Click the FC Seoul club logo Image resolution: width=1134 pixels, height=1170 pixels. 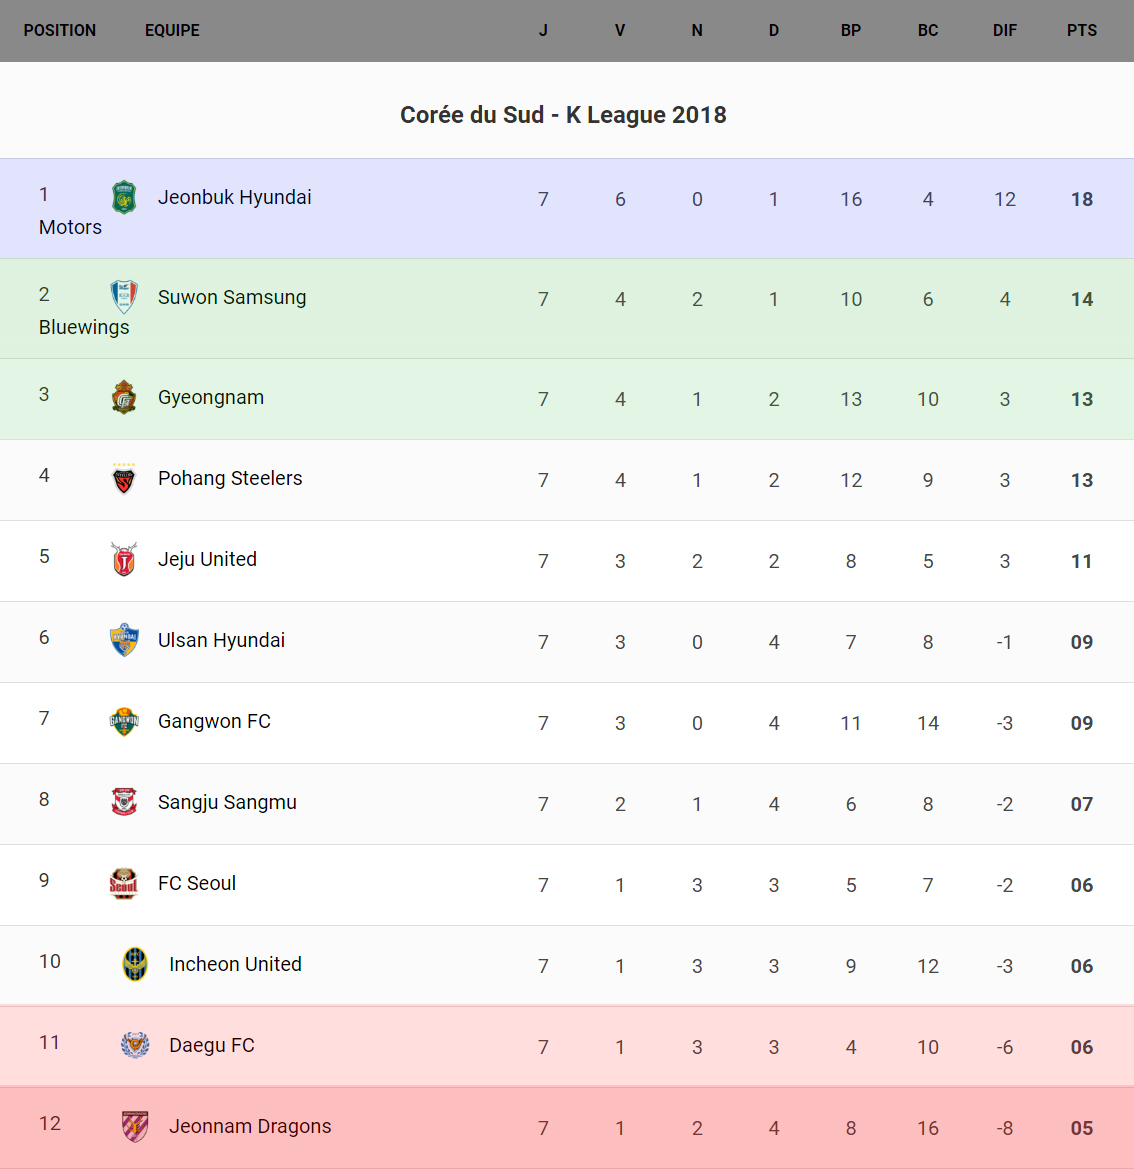[124, 883]
